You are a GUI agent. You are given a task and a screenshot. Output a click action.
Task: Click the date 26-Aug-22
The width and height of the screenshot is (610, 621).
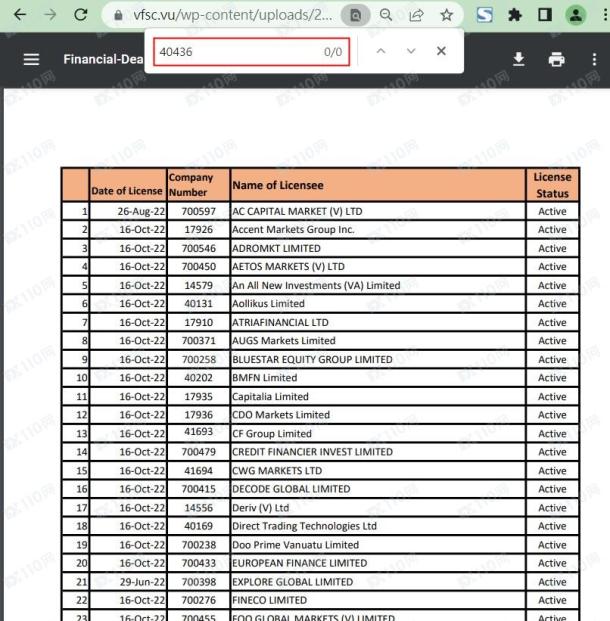[141, 212]
